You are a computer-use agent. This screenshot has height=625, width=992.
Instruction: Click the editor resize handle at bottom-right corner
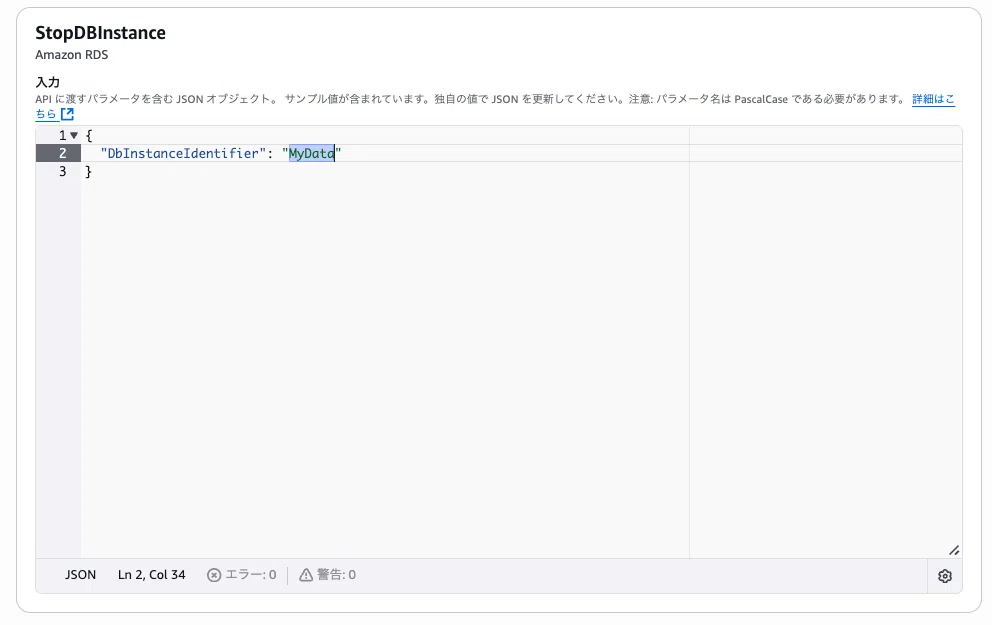pyautogui.click(x=954, y=550)
